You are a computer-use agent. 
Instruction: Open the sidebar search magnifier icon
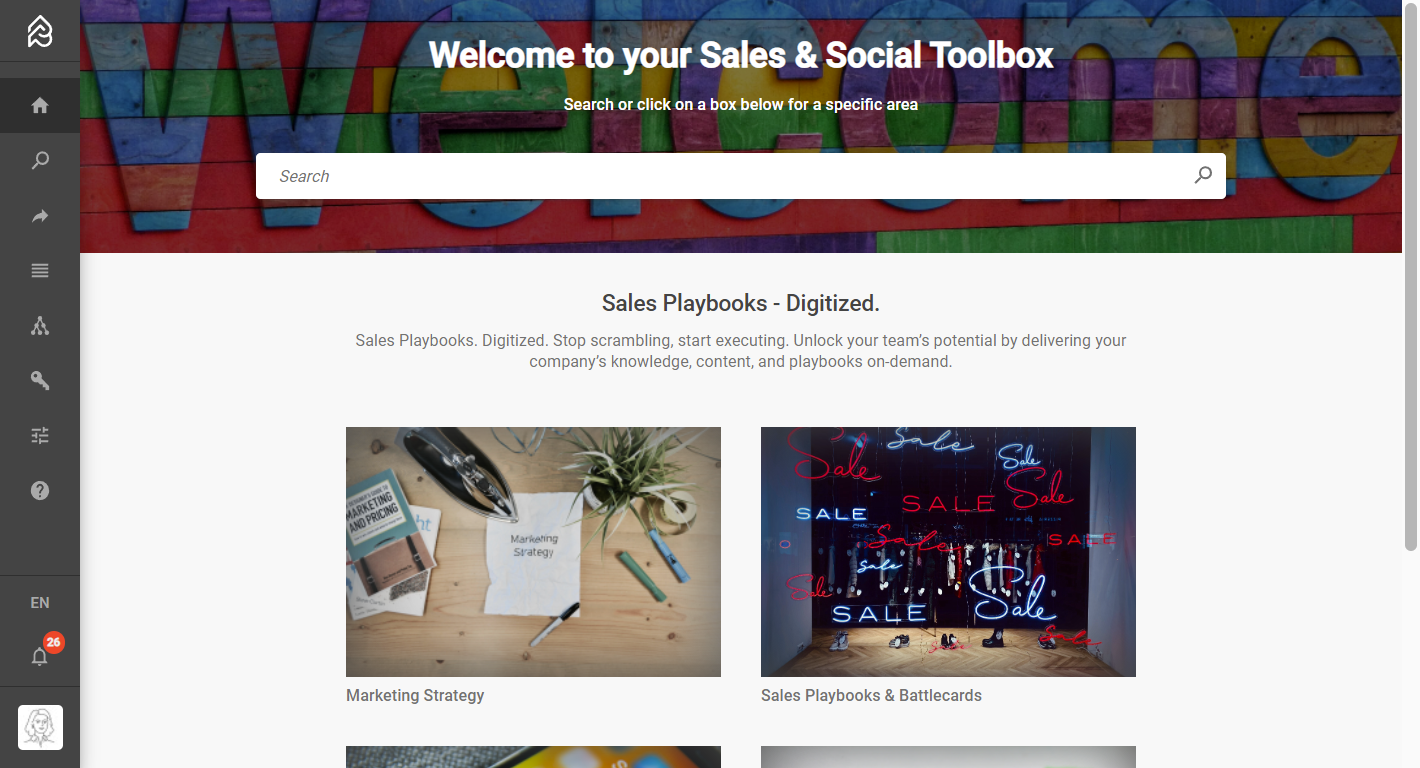pos(40,160)
